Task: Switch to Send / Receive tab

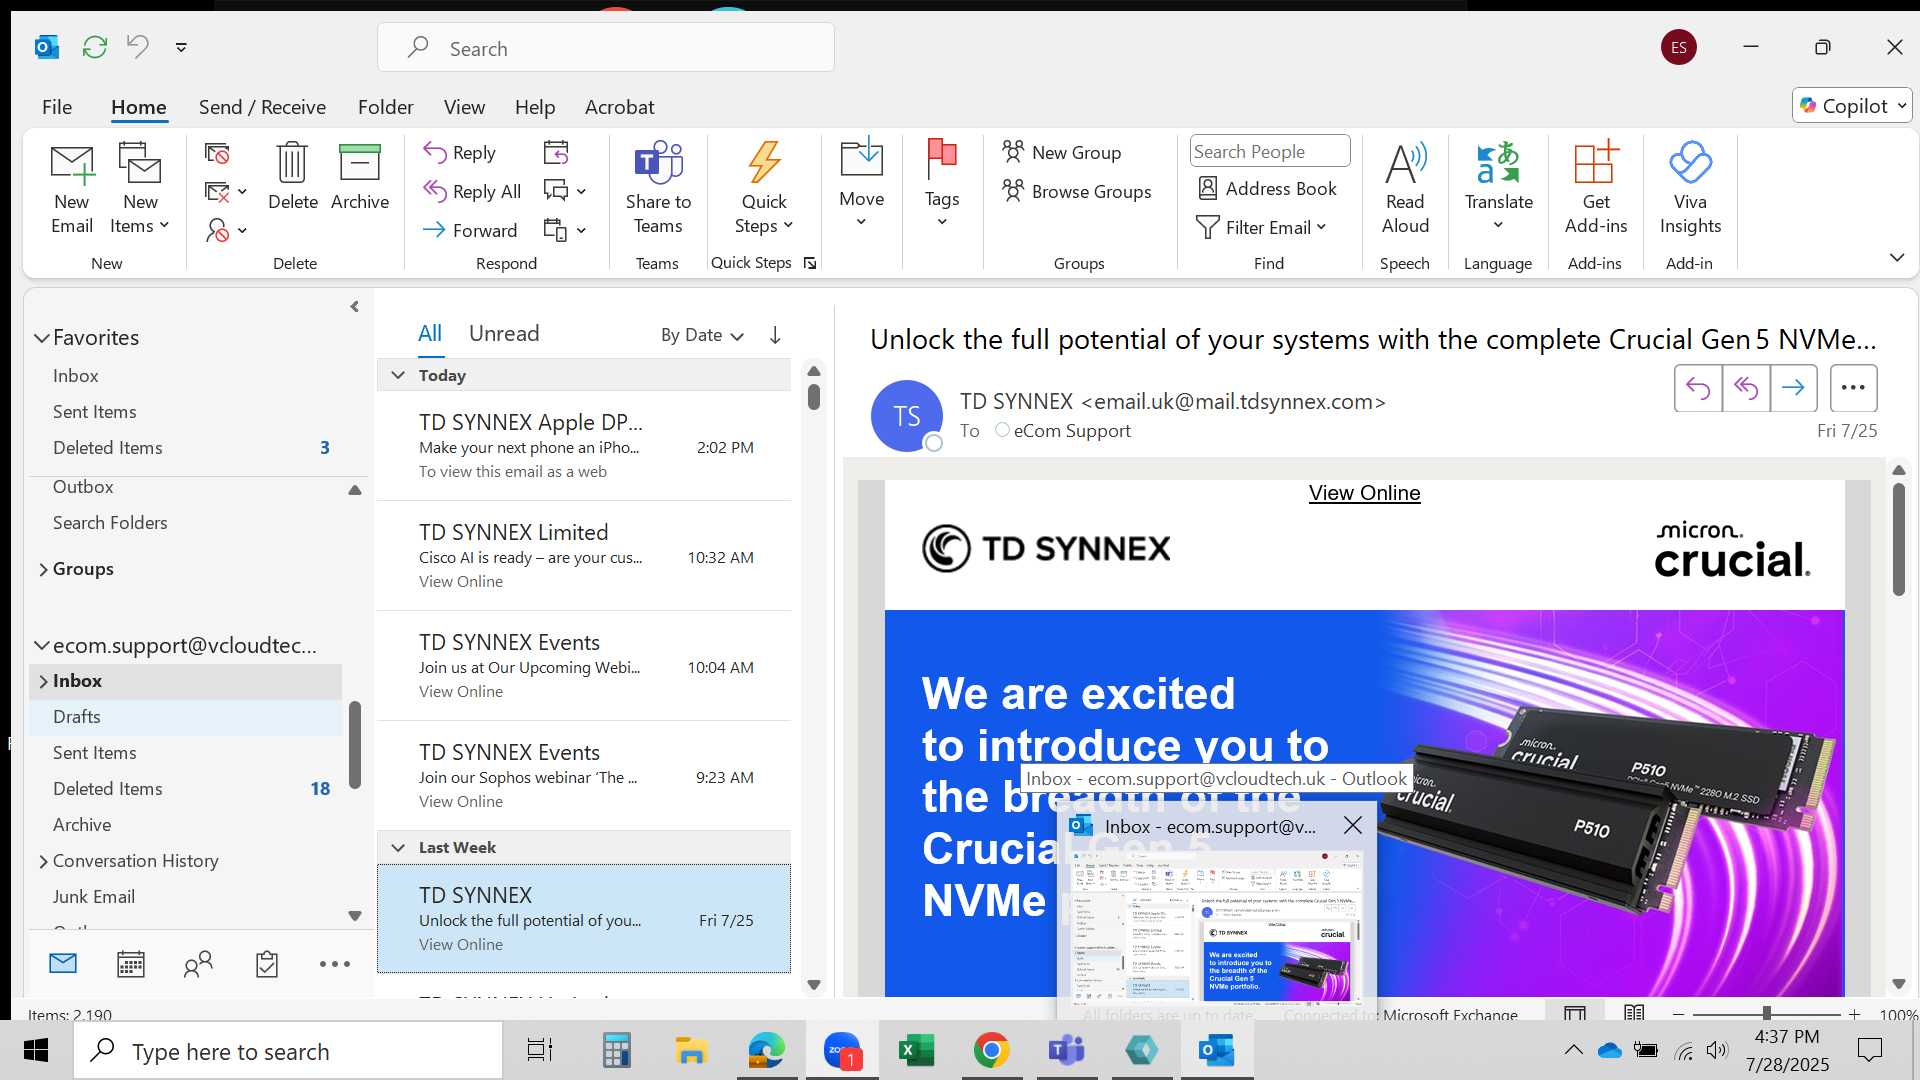Action: (x=262, y=107)
